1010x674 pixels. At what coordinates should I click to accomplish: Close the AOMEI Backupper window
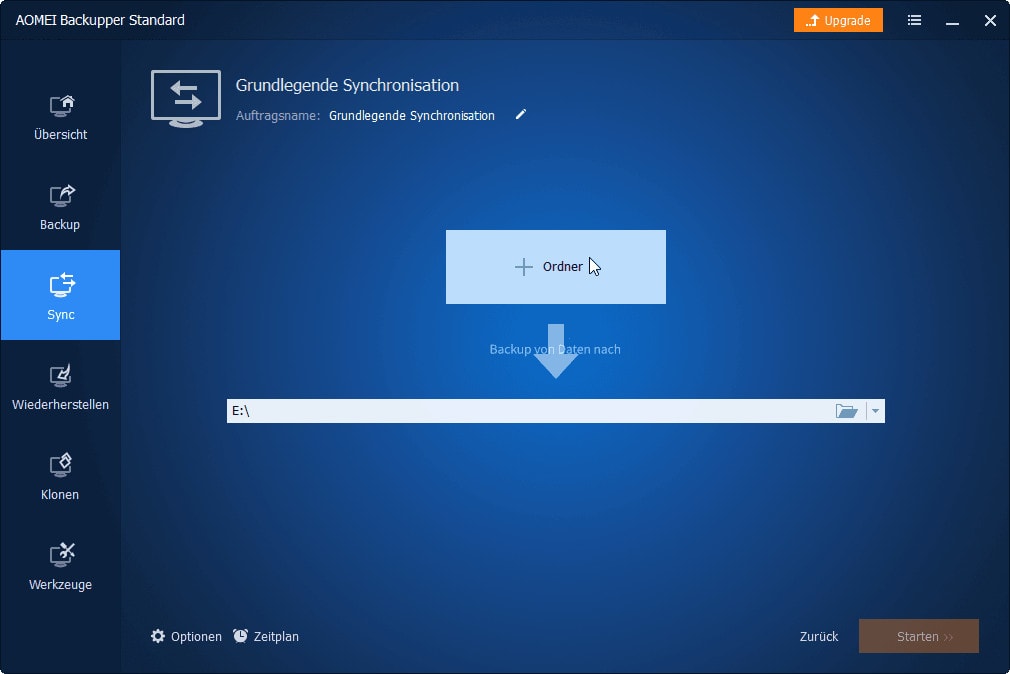(990, 20)
